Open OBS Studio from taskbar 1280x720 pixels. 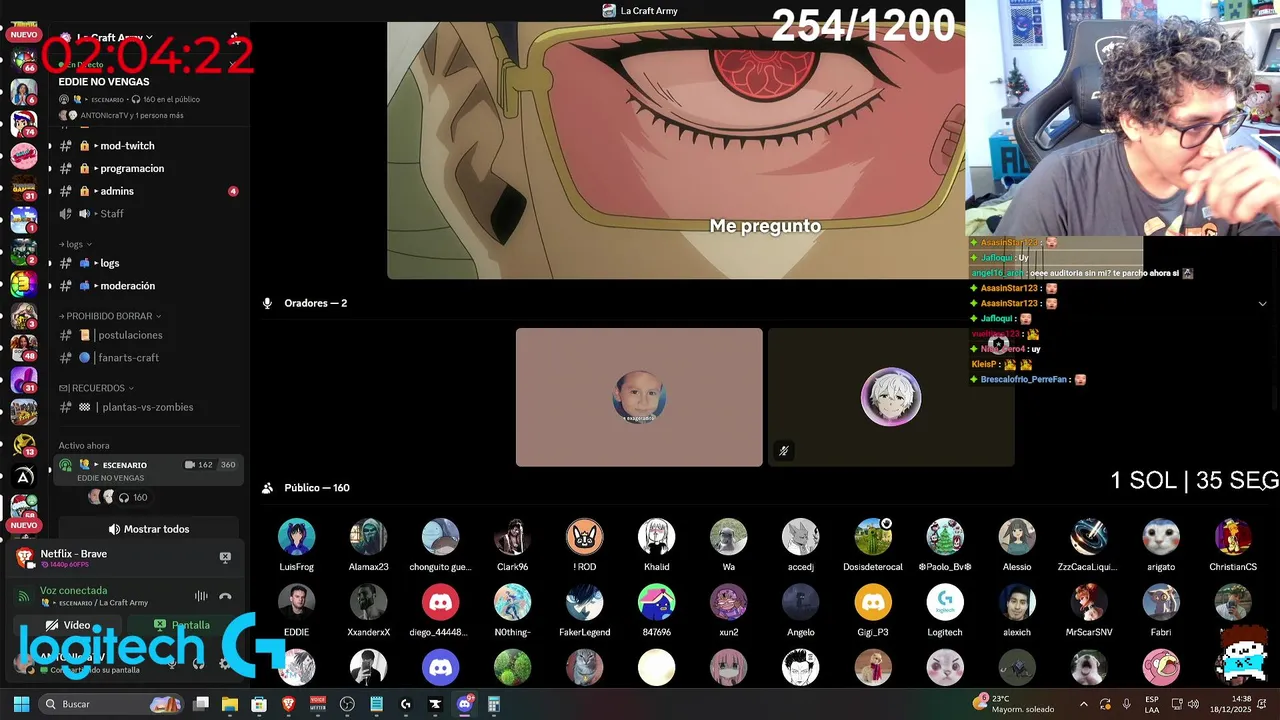pyautogui.click(x=347, y=704)
